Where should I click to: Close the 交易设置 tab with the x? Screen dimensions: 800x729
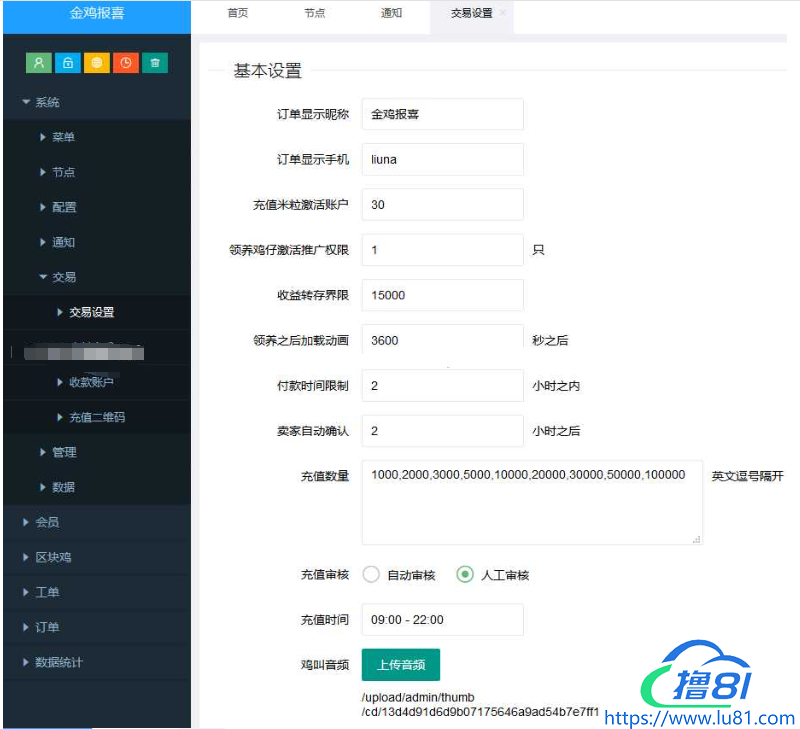click(503, 13)
